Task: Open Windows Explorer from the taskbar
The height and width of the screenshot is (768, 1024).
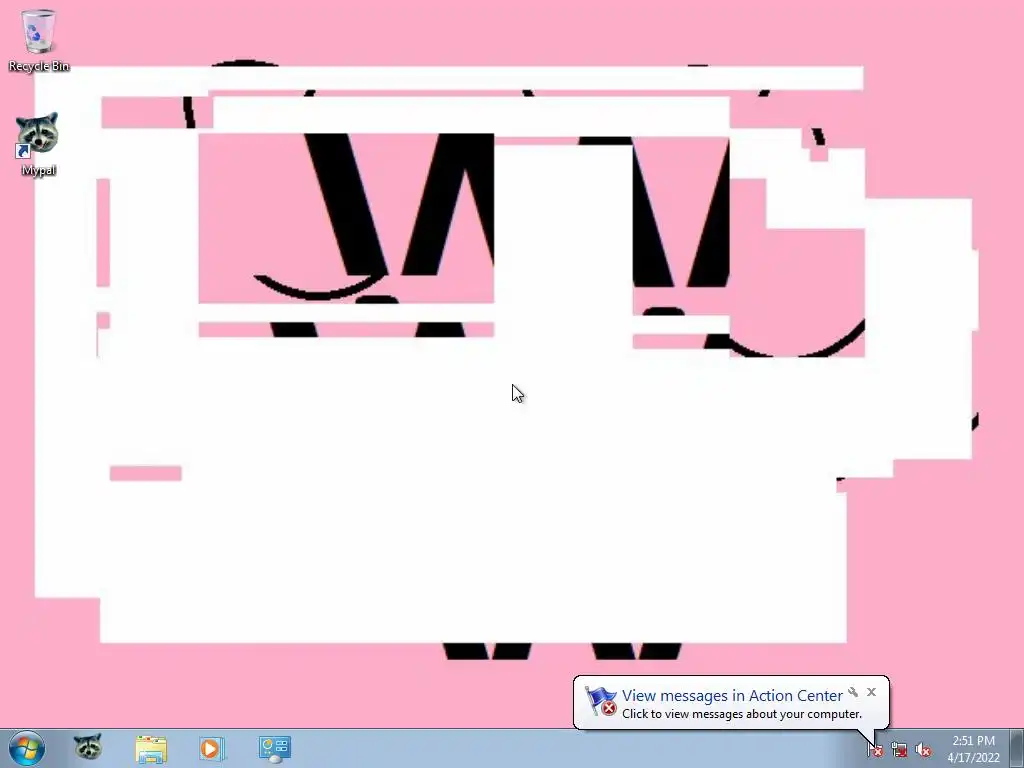Action: [151, 749]
